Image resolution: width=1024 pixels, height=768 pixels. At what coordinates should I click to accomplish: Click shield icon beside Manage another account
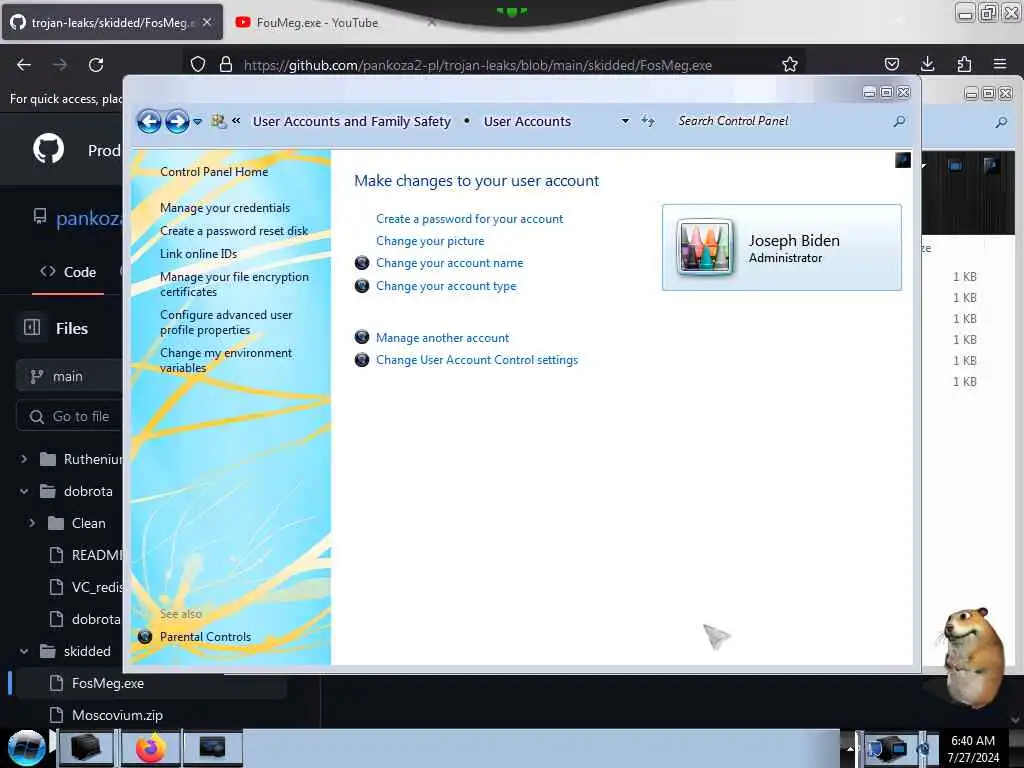362,337
